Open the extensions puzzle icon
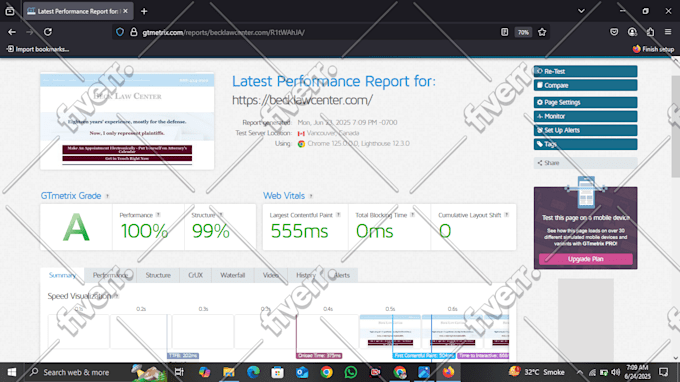The height and width of the screenshot is (382, 680). (650, 32)
